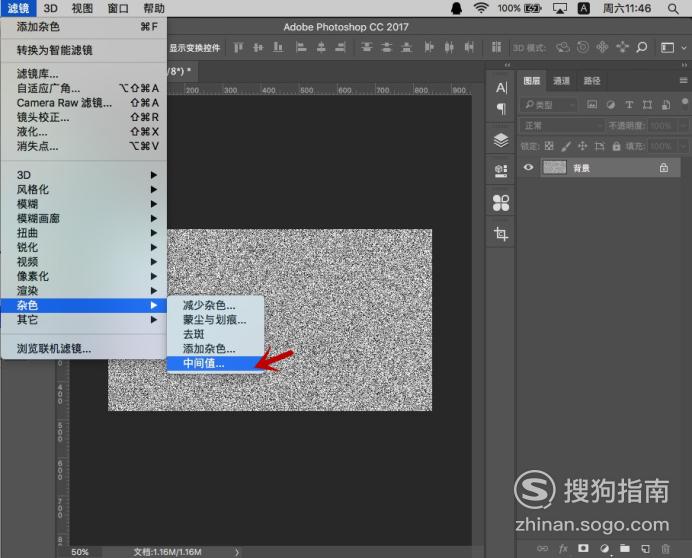692x558 pixels.
Task: Choose 中间值... from 杂色 submenu
Action: 215,363
